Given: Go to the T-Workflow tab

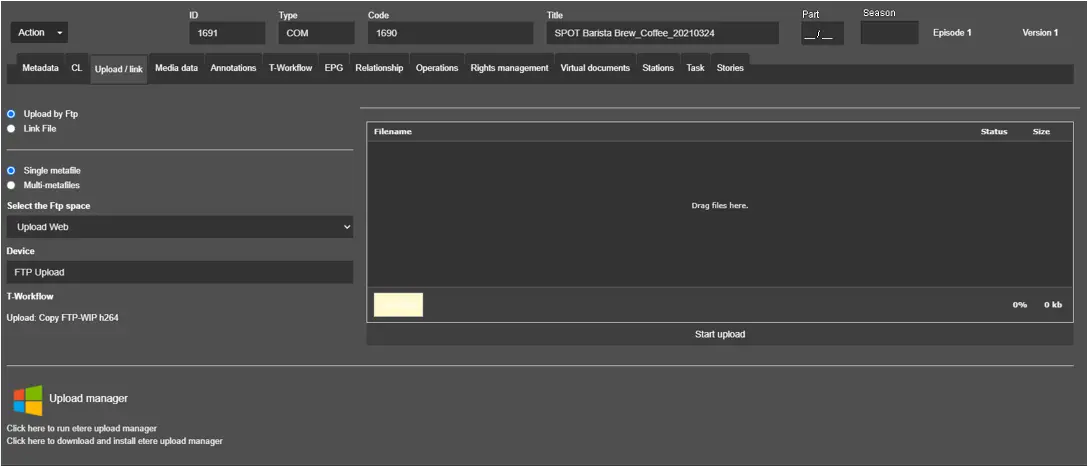Looking at the screenshot, I should click(290, 68).
